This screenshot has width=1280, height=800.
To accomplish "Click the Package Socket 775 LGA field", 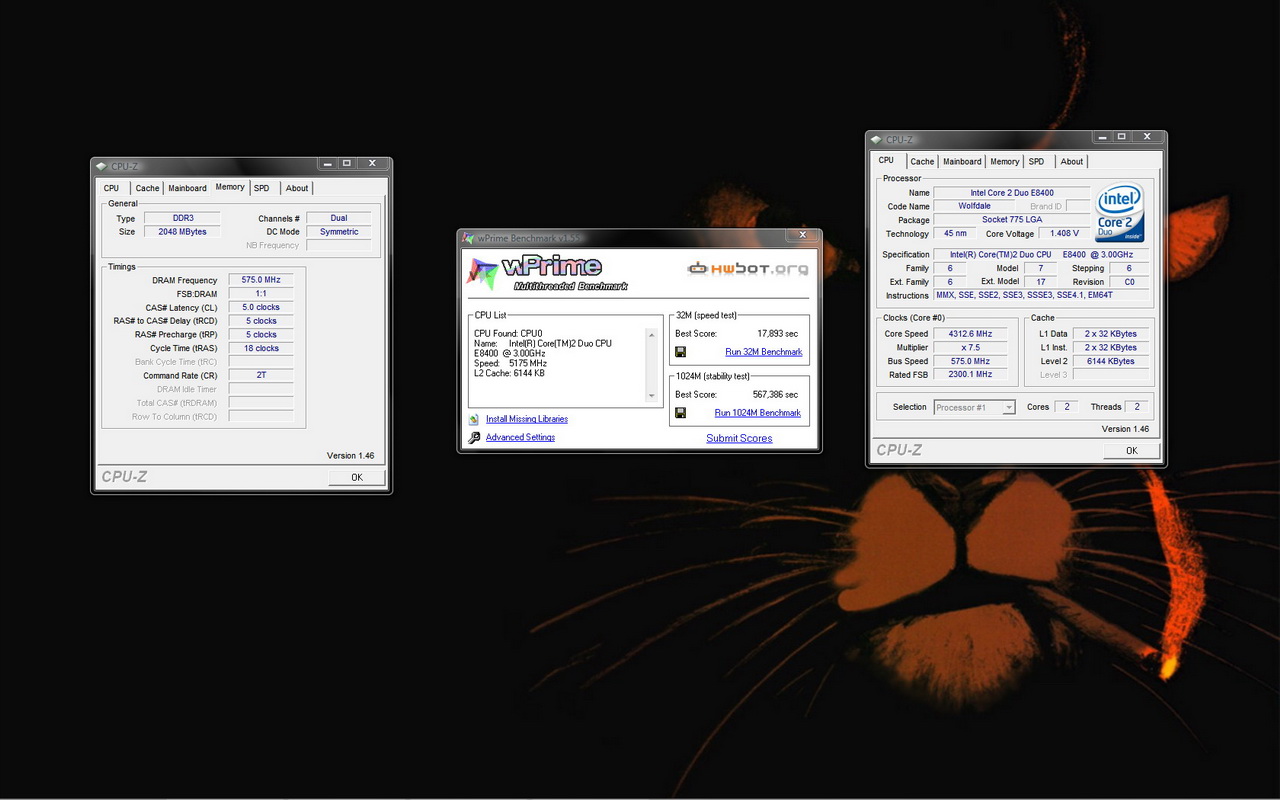I will [x=1012, y=220].
